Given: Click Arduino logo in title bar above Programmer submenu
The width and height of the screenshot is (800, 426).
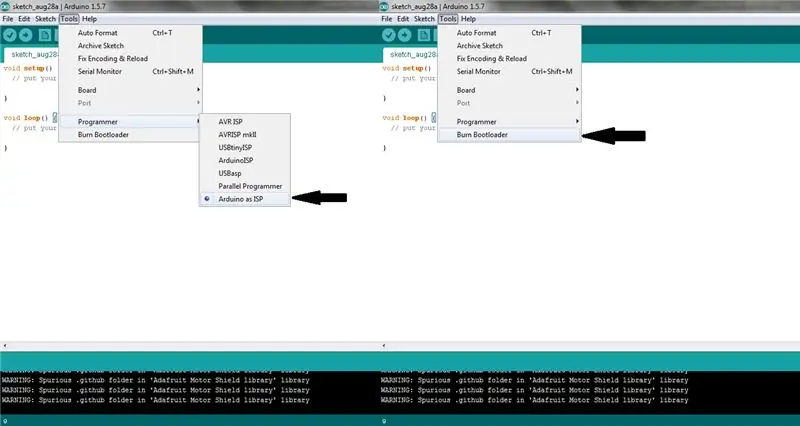Looking at the screenshot, I should 6,6.
